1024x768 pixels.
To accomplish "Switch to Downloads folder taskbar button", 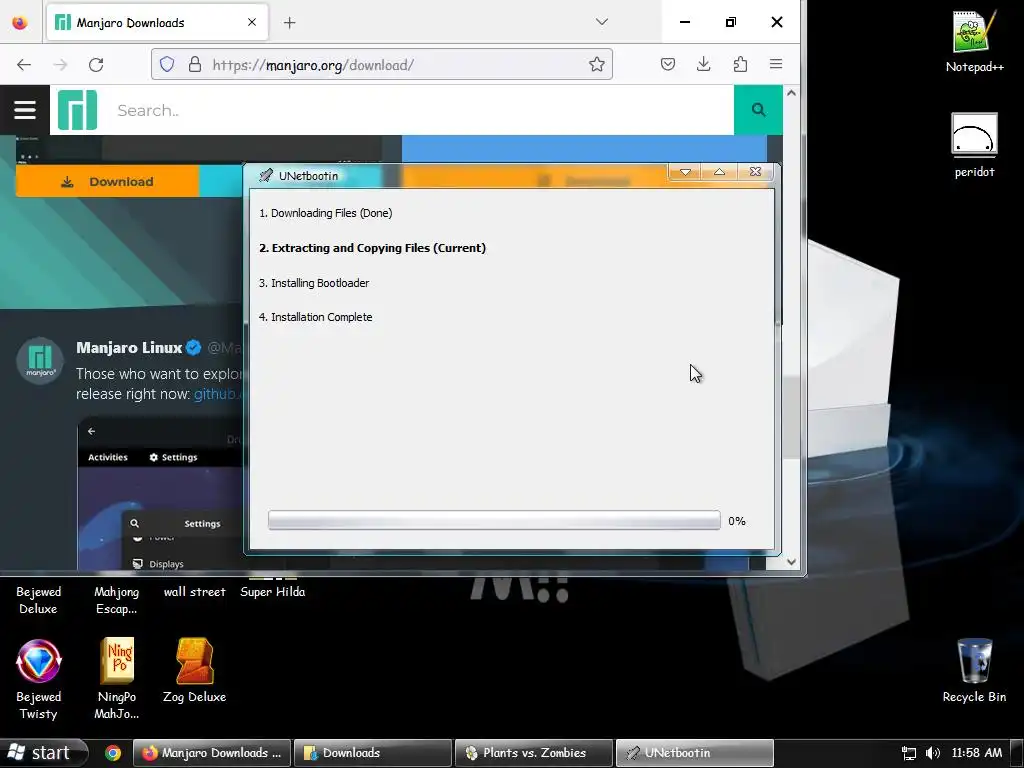I will click(372, 753).
